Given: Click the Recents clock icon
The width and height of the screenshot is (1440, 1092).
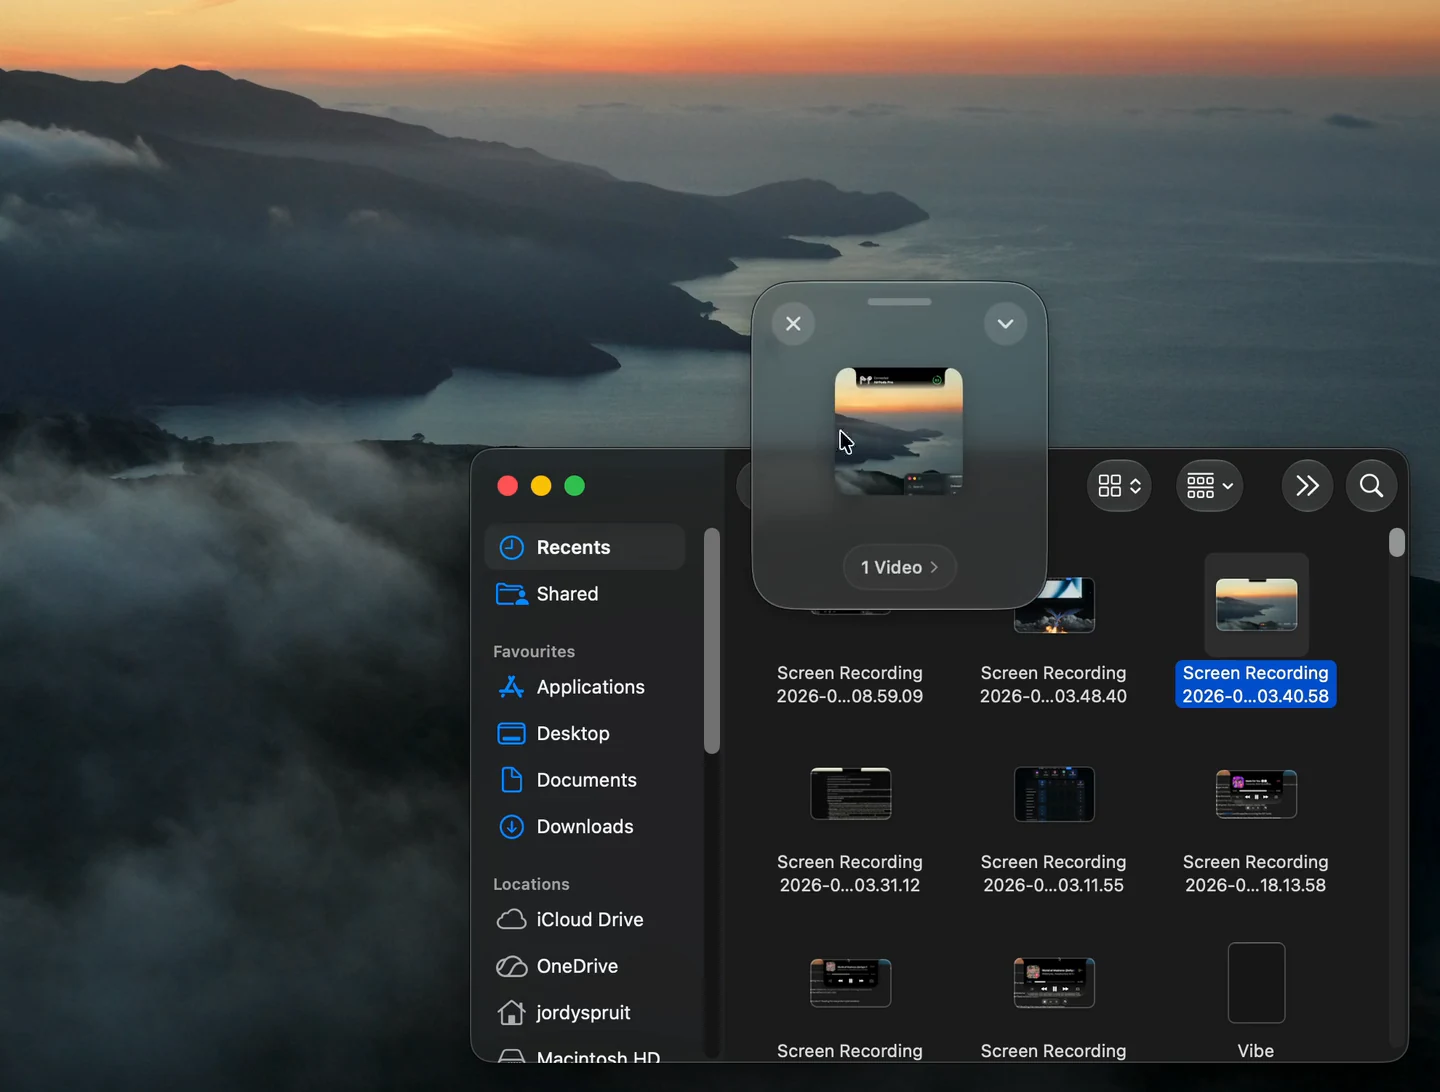Looking at the screenshot, I should [511, 547].
